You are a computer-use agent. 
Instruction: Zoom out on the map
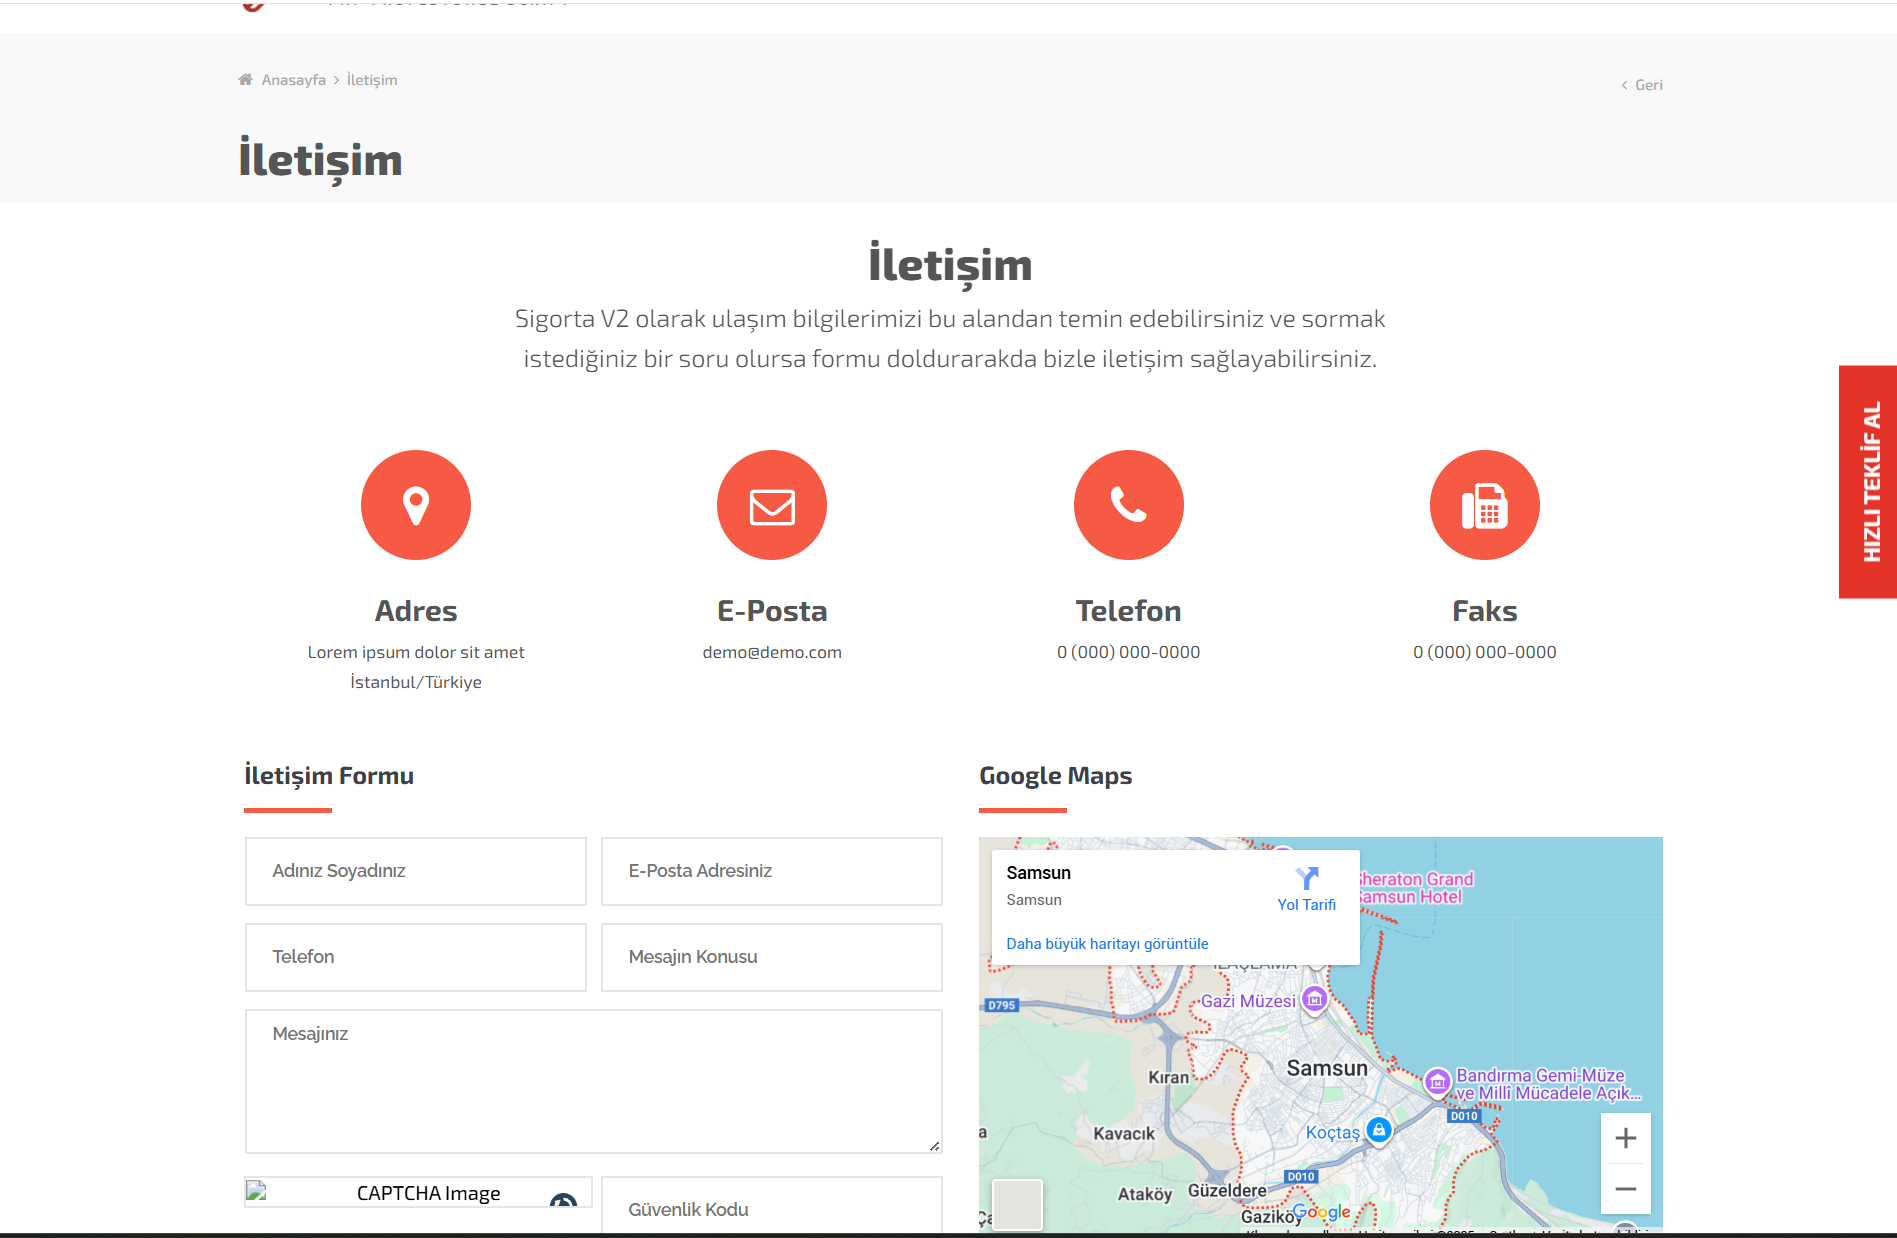pos(1625,1189)
